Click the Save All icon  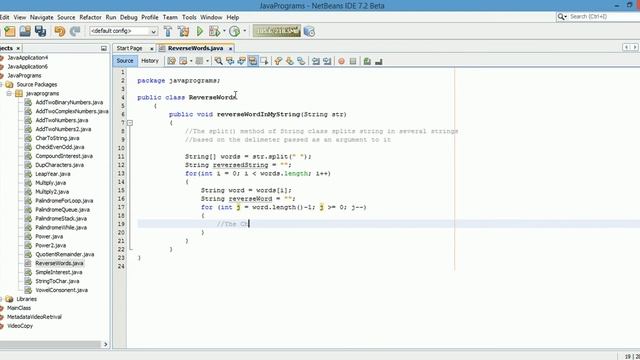(40, 31)
